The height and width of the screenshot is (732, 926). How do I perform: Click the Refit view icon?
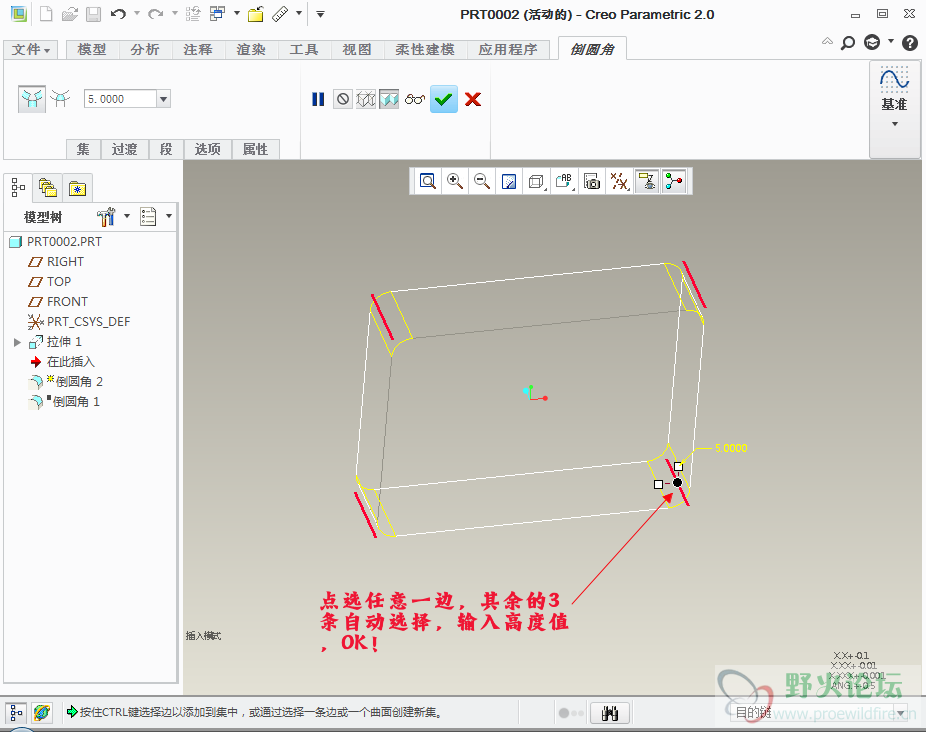[x=428, y=181]
